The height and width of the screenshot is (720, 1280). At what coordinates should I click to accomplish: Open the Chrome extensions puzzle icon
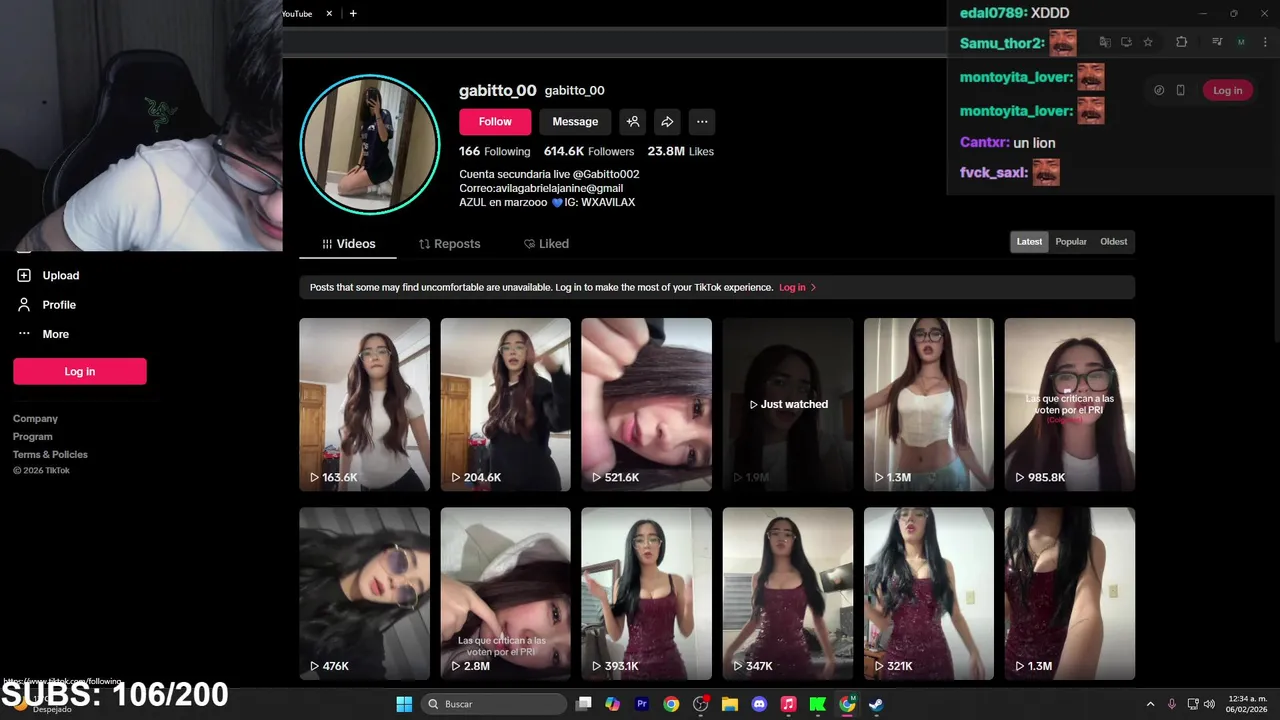1182,42
